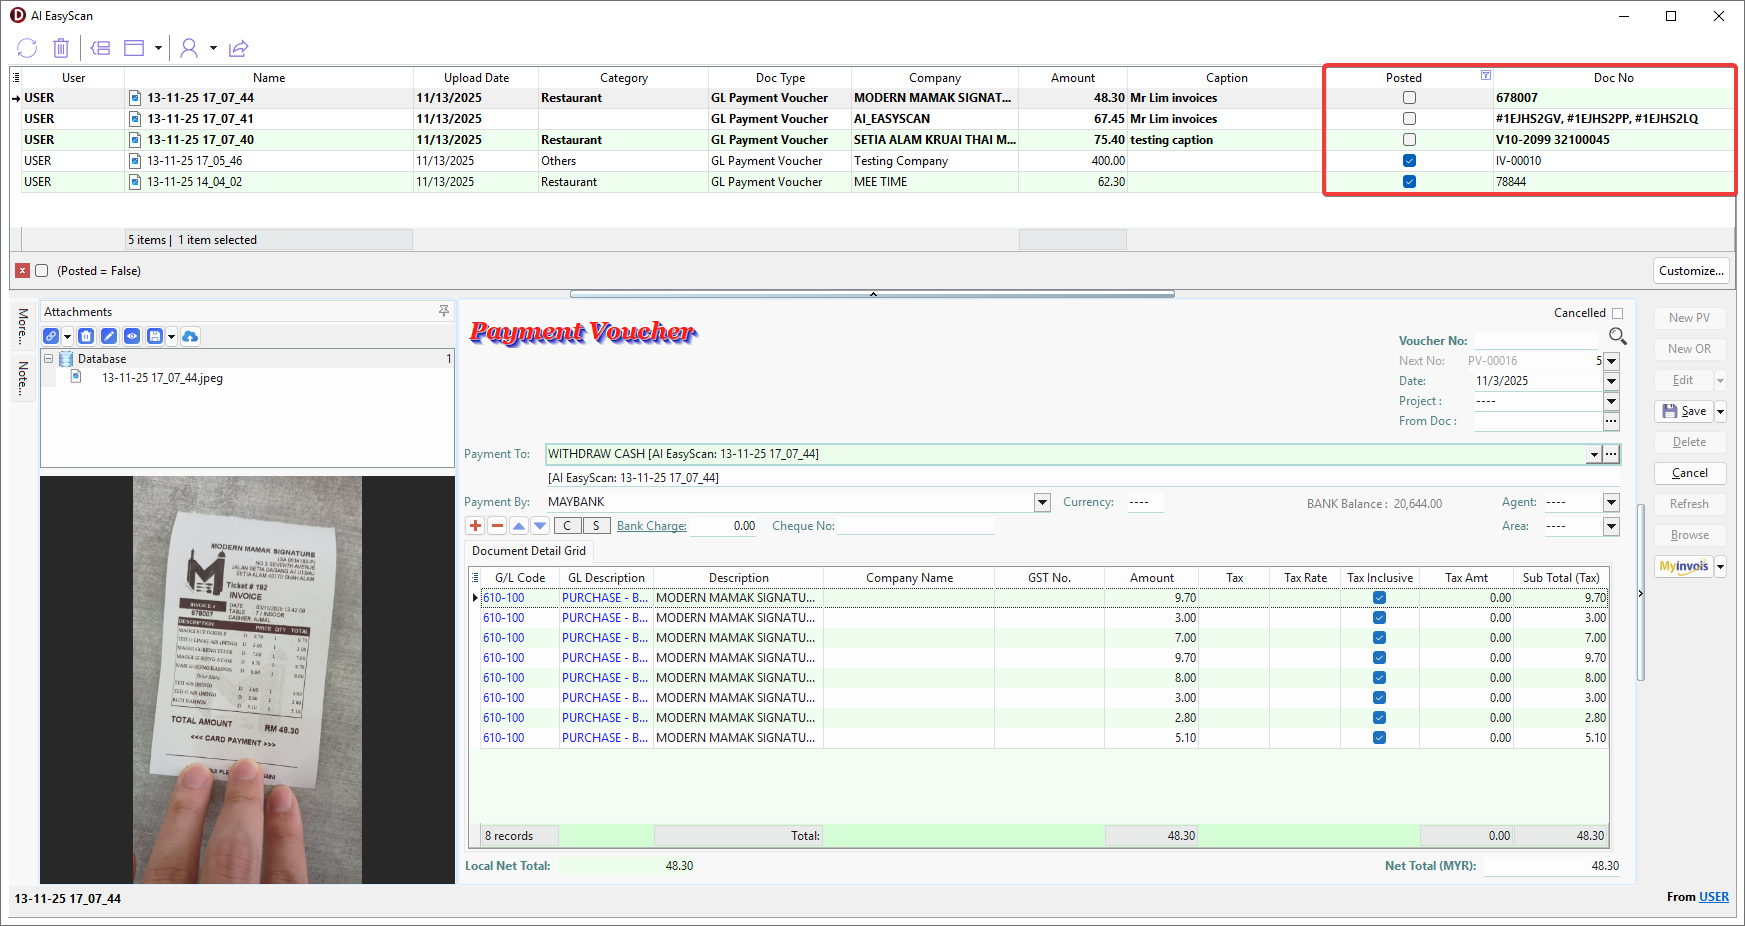Tick Posted checkbox for Doc No 678007
Viewport: 1745px width, 926px height.
point(1409,98)
